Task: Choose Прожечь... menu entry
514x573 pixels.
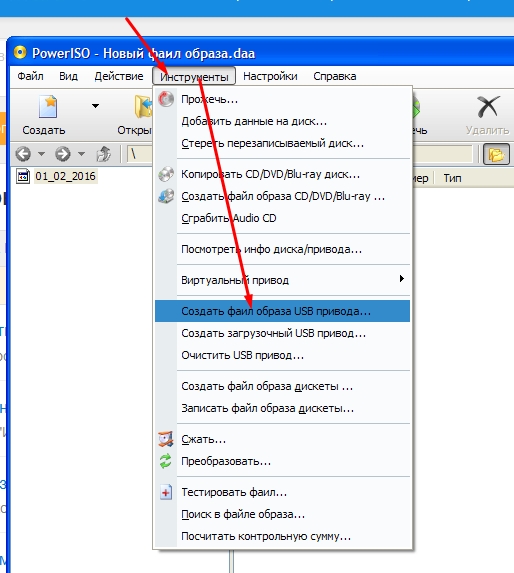Action: pos(282,99)
